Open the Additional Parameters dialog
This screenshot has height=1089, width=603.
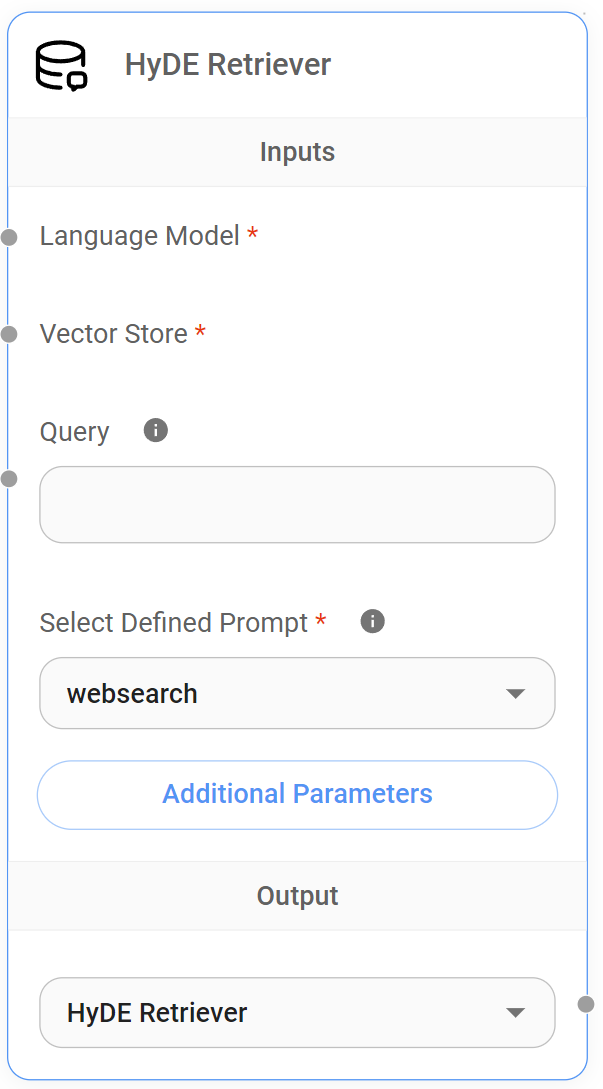(297, 794)
